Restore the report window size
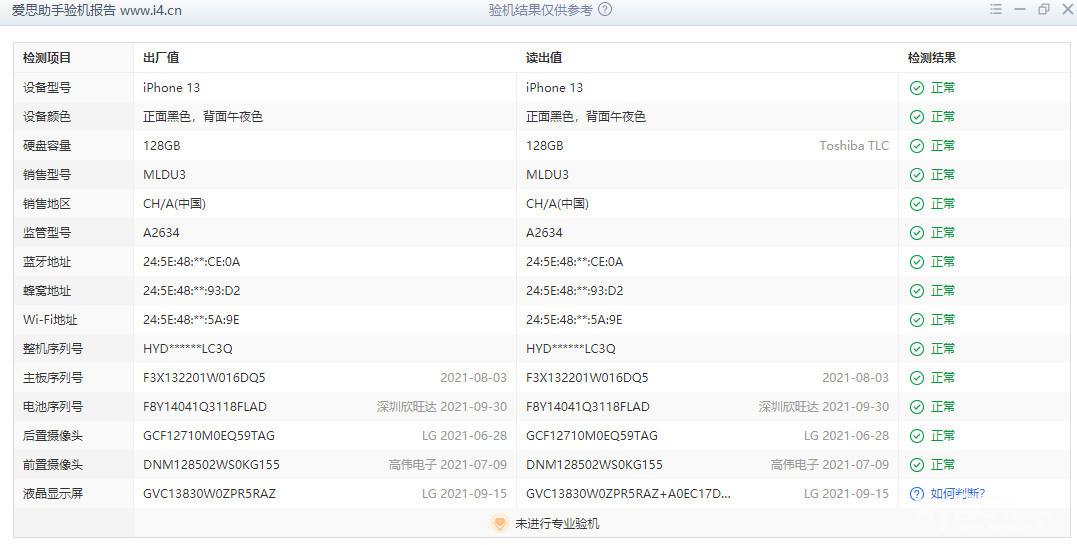 1043,9
